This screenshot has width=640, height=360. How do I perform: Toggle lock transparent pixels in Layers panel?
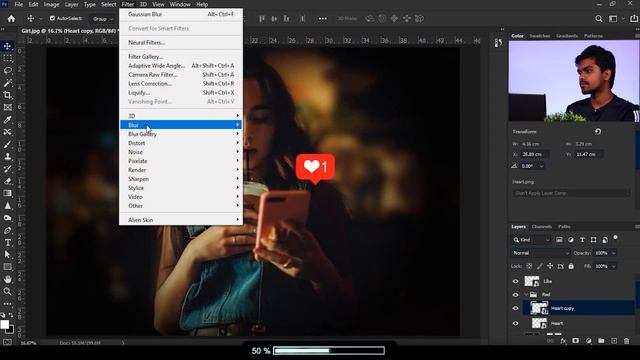529,266
